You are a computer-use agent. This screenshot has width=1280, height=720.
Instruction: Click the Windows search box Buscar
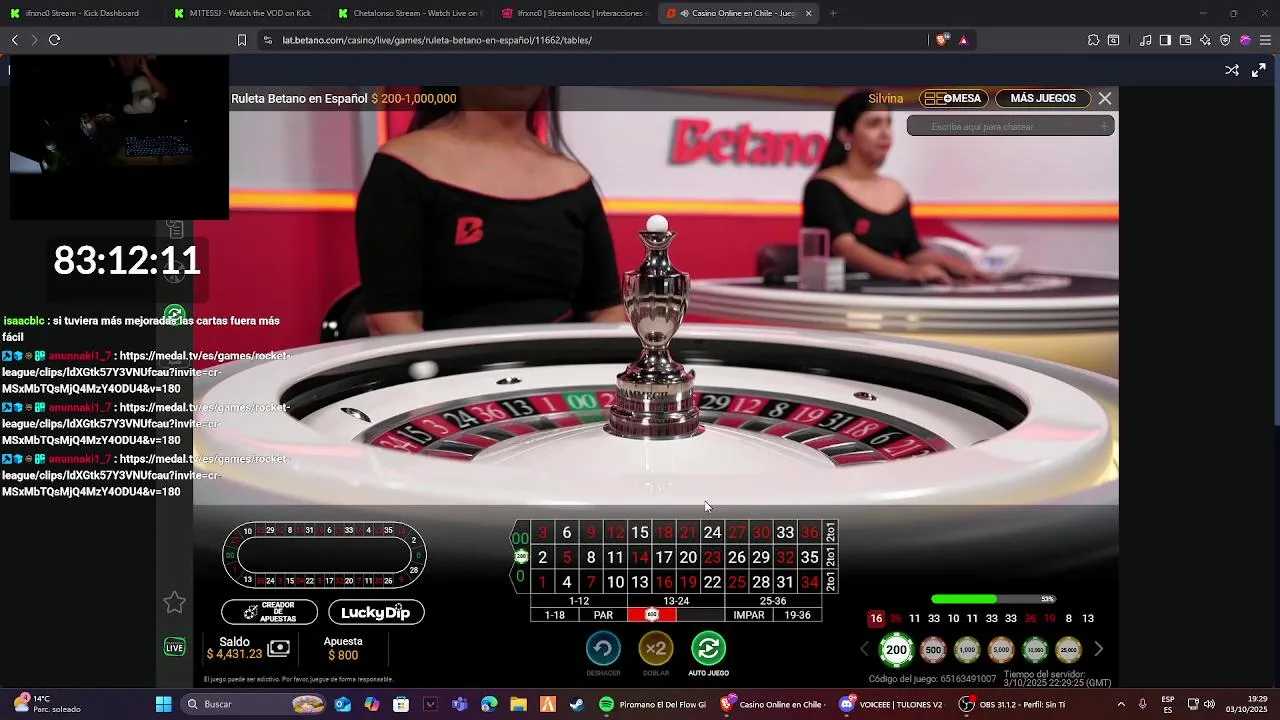255,704
